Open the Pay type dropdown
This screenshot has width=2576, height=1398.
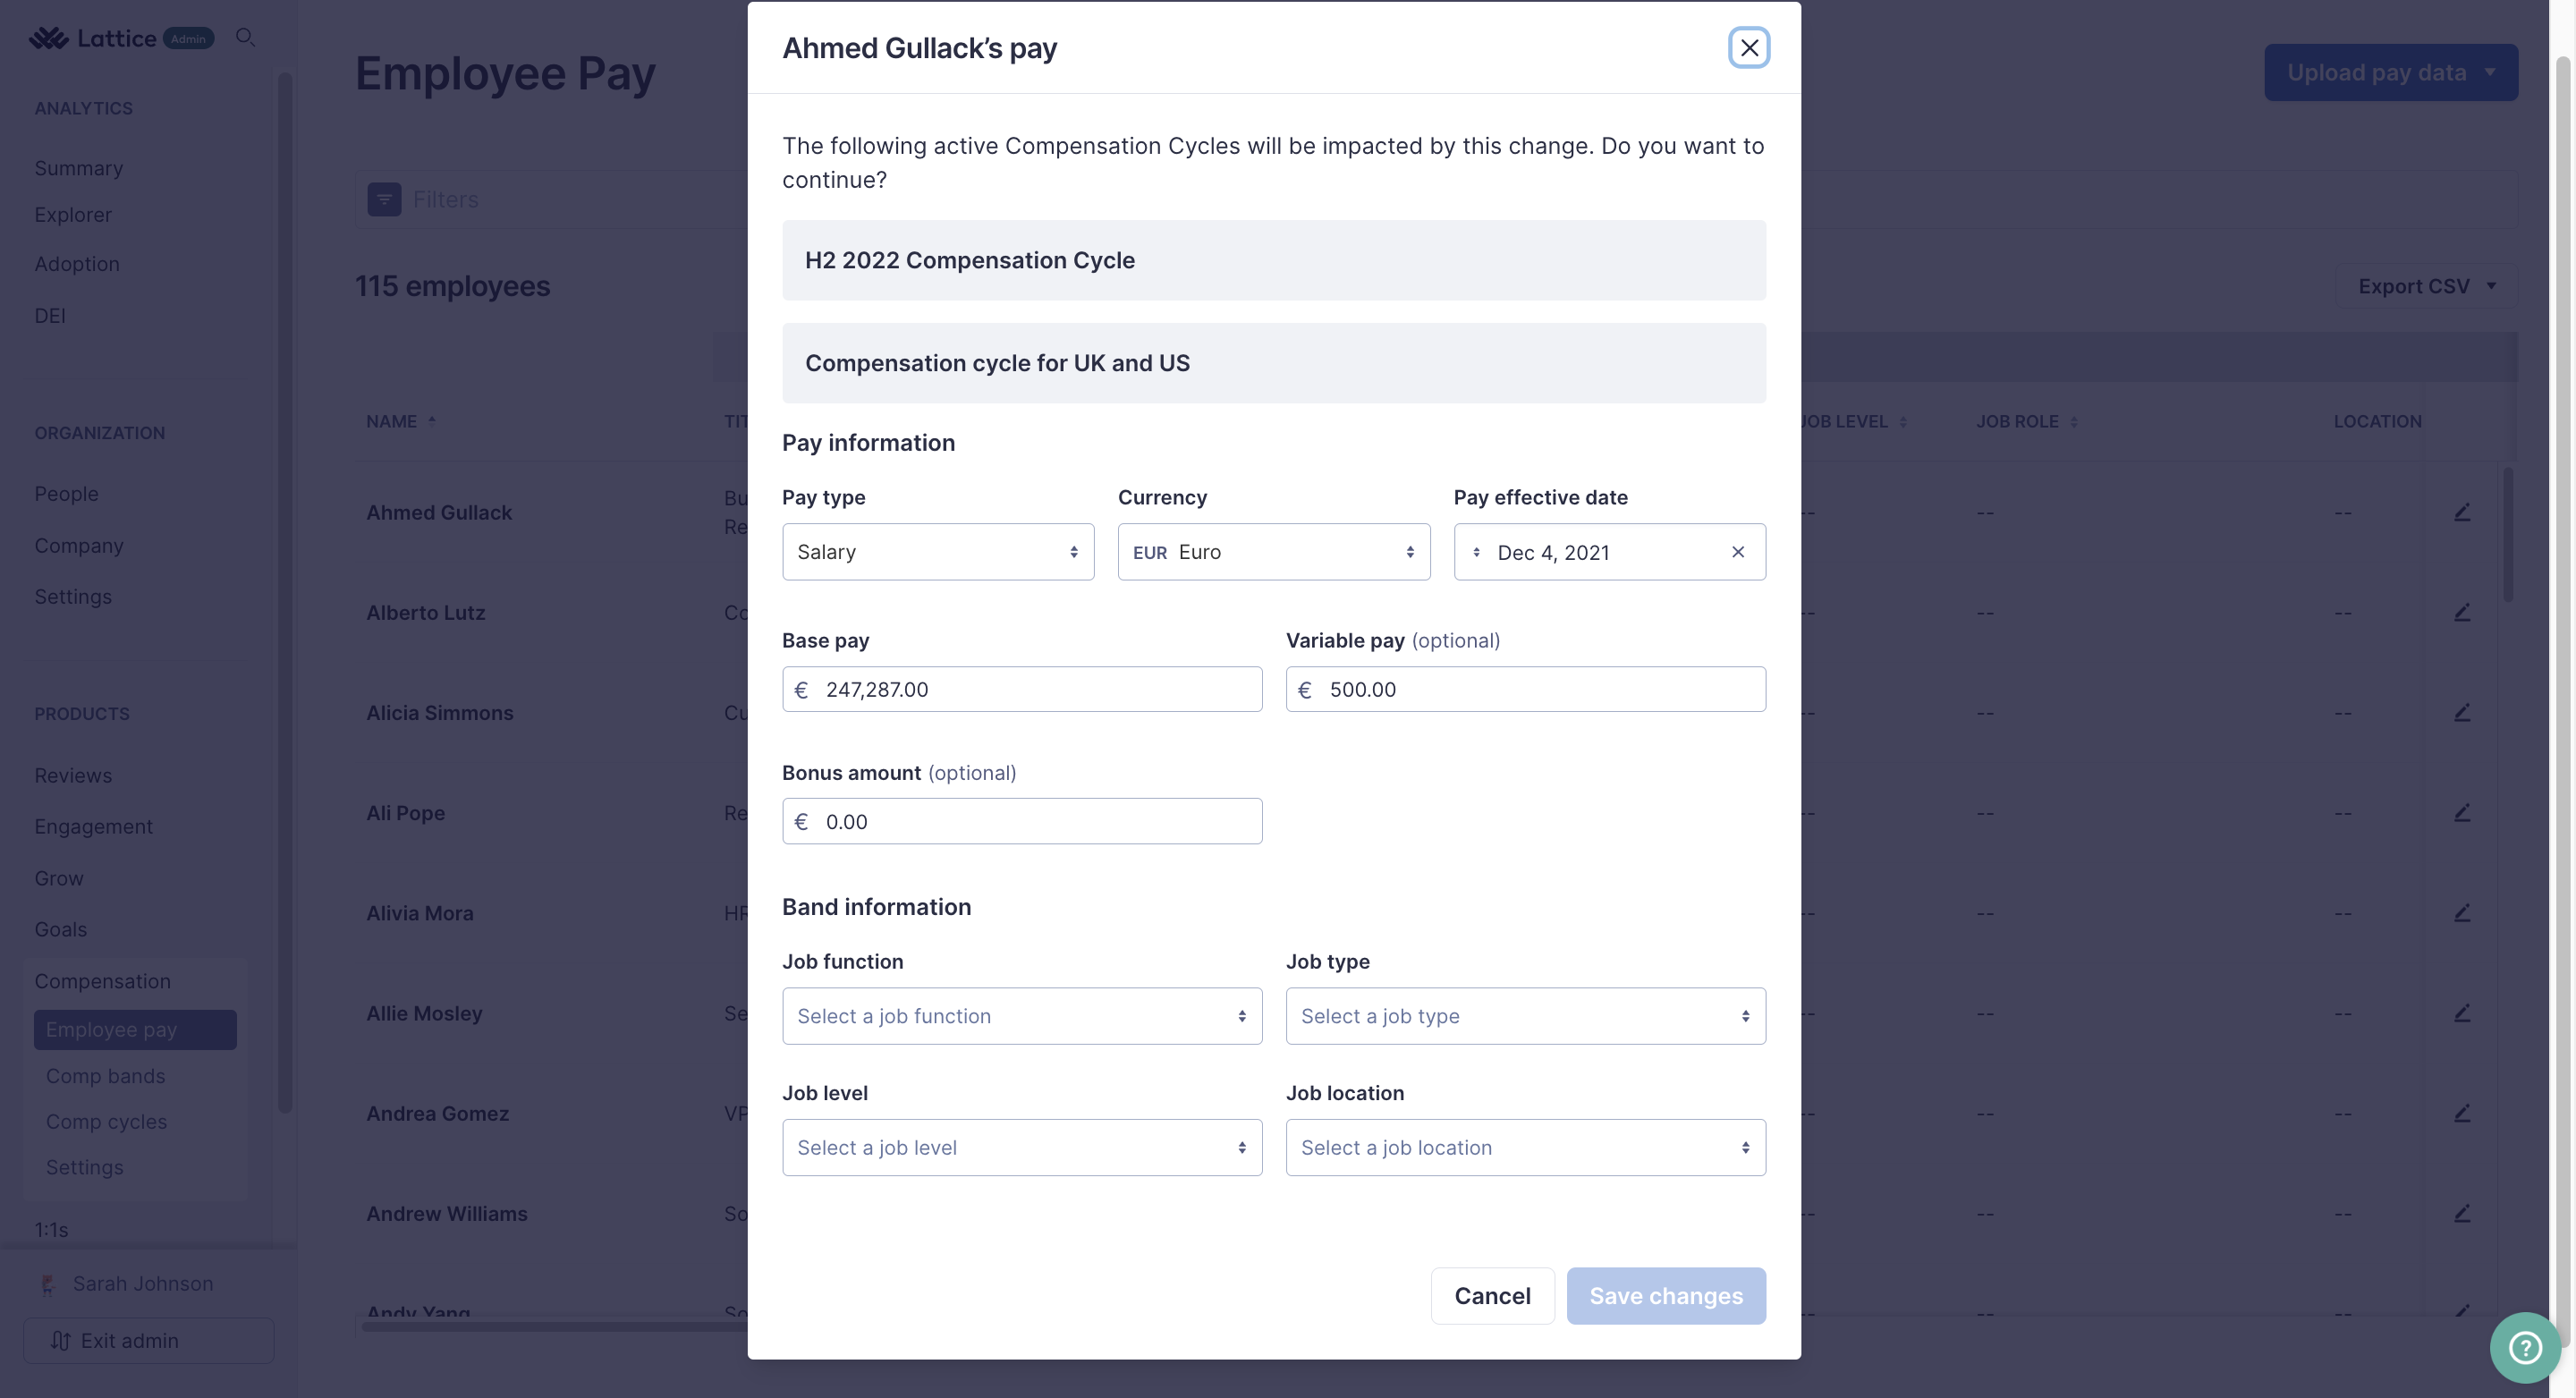pyautogui.click(x=938, y=552)
